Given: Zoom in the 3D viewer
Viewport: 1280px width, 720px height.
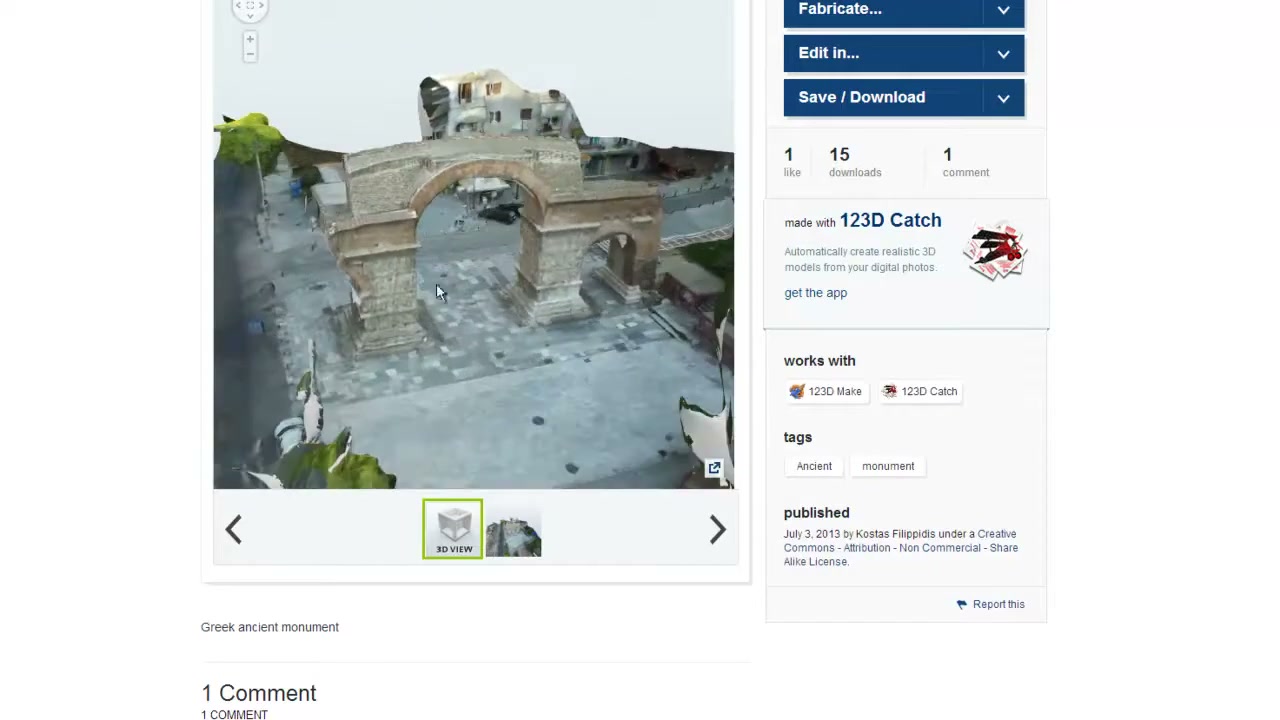Looking at the screenshot, I should coord(250,40).
